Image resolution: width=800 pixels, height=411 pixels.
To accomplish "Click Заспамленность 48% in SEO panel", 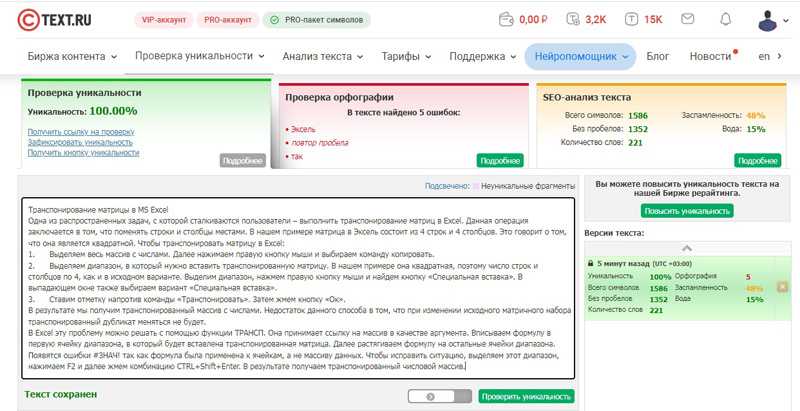I will point(723,116).
